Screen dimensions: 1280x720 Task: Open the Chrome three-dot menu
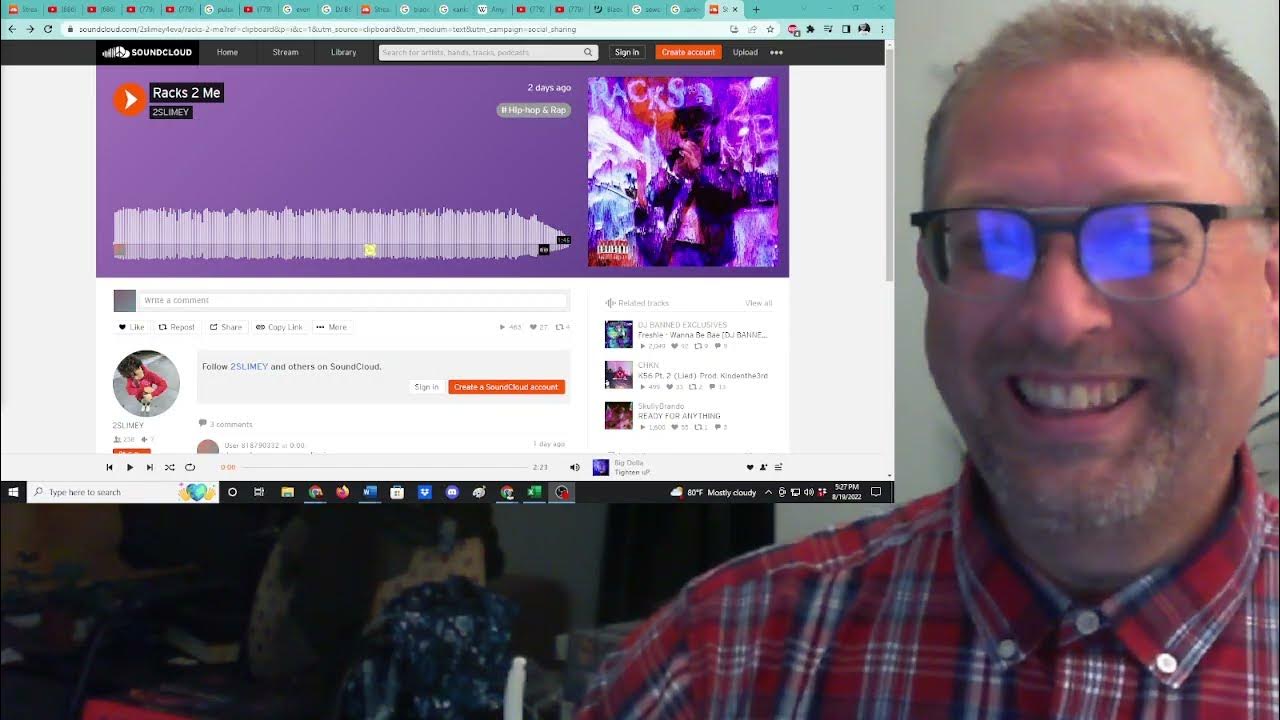882,29
